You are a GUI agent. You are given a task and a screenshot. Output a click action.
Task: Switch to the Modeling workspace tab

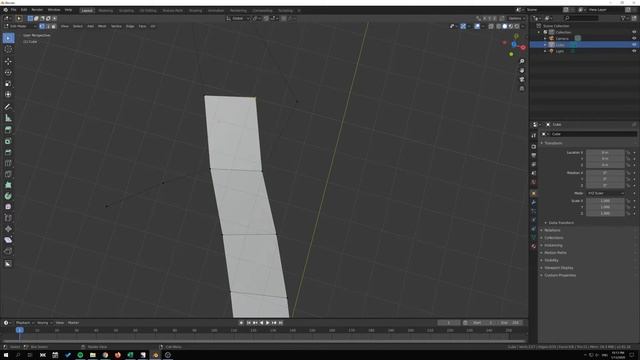106,10
